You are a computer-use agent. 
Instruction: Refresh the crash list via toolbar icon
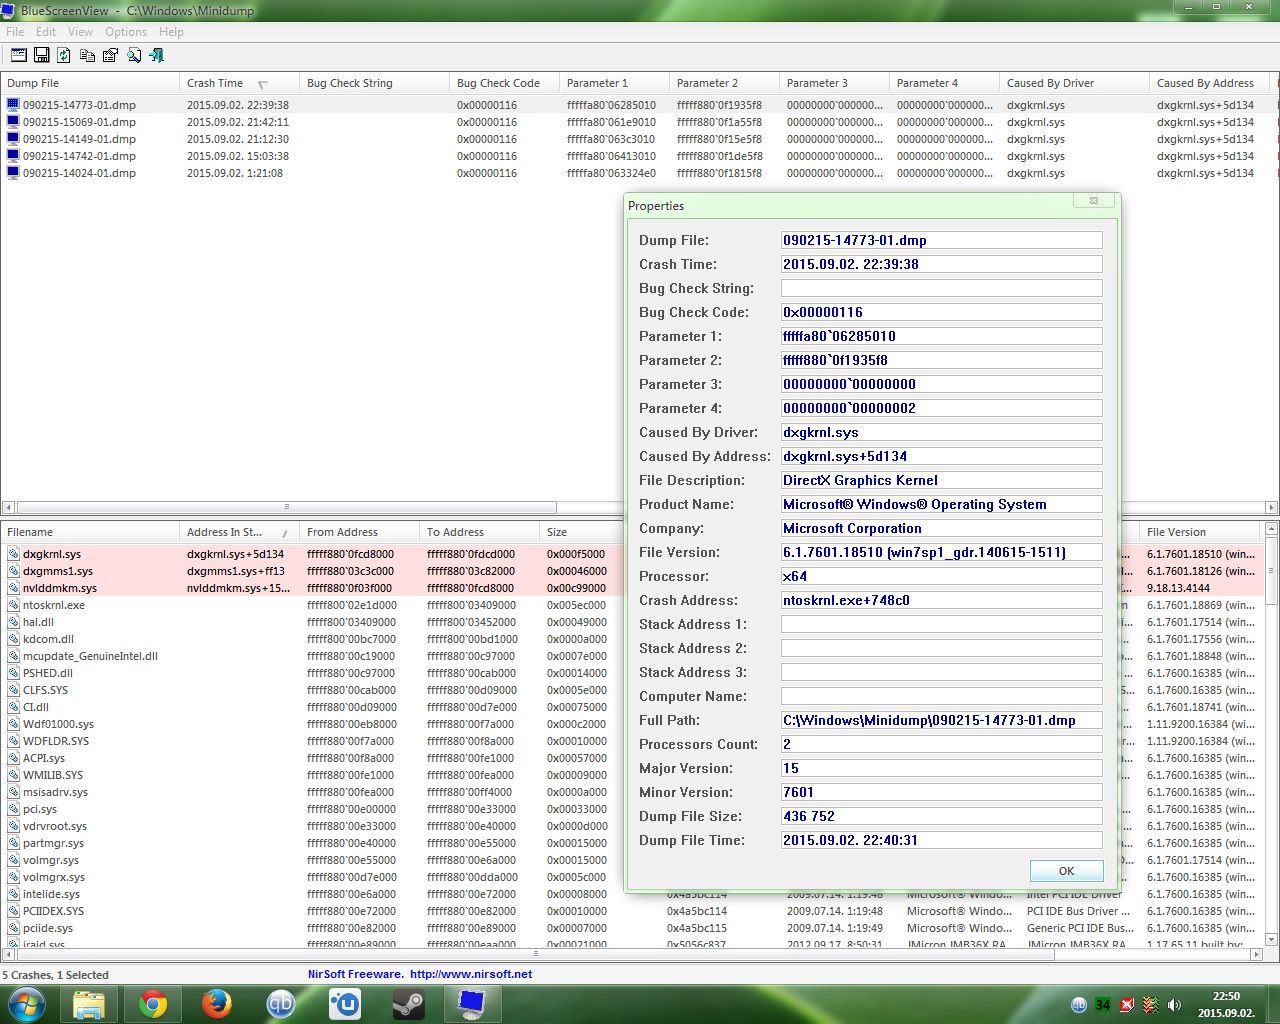coord(64,55)
